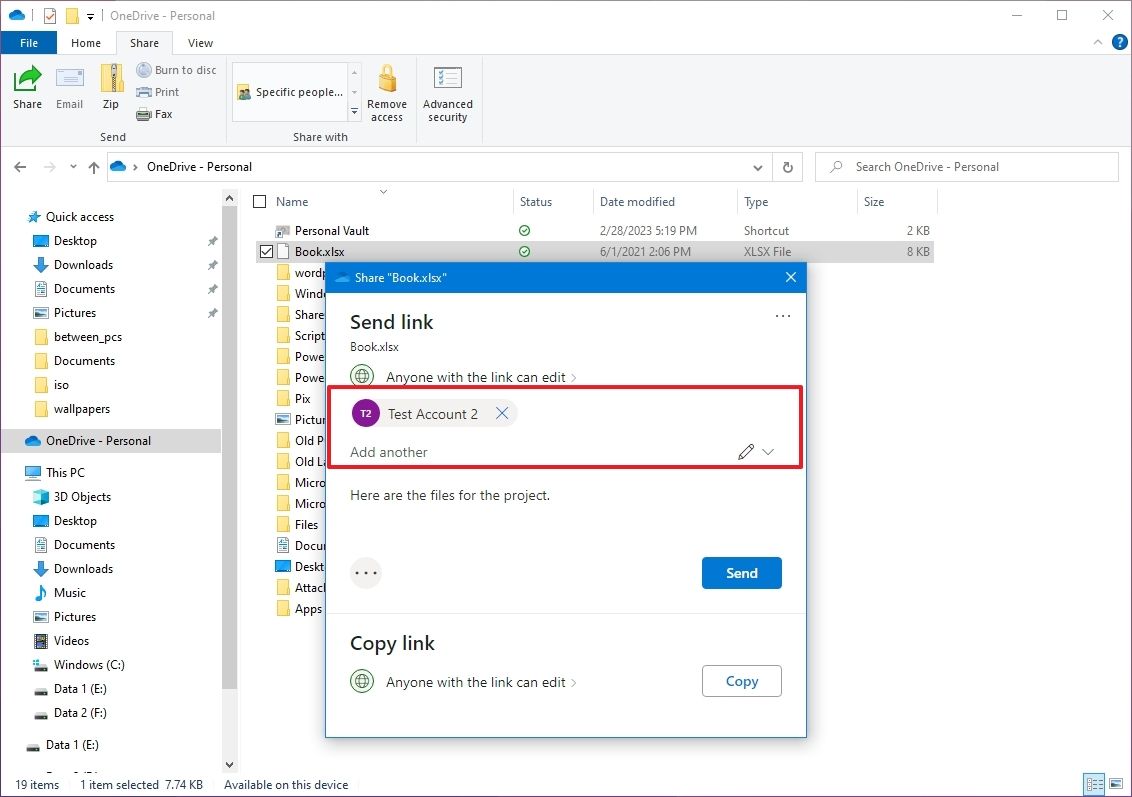The image size is (1132, 797).
Task: Open the Email share option
Action: click(x=69, y=88)
